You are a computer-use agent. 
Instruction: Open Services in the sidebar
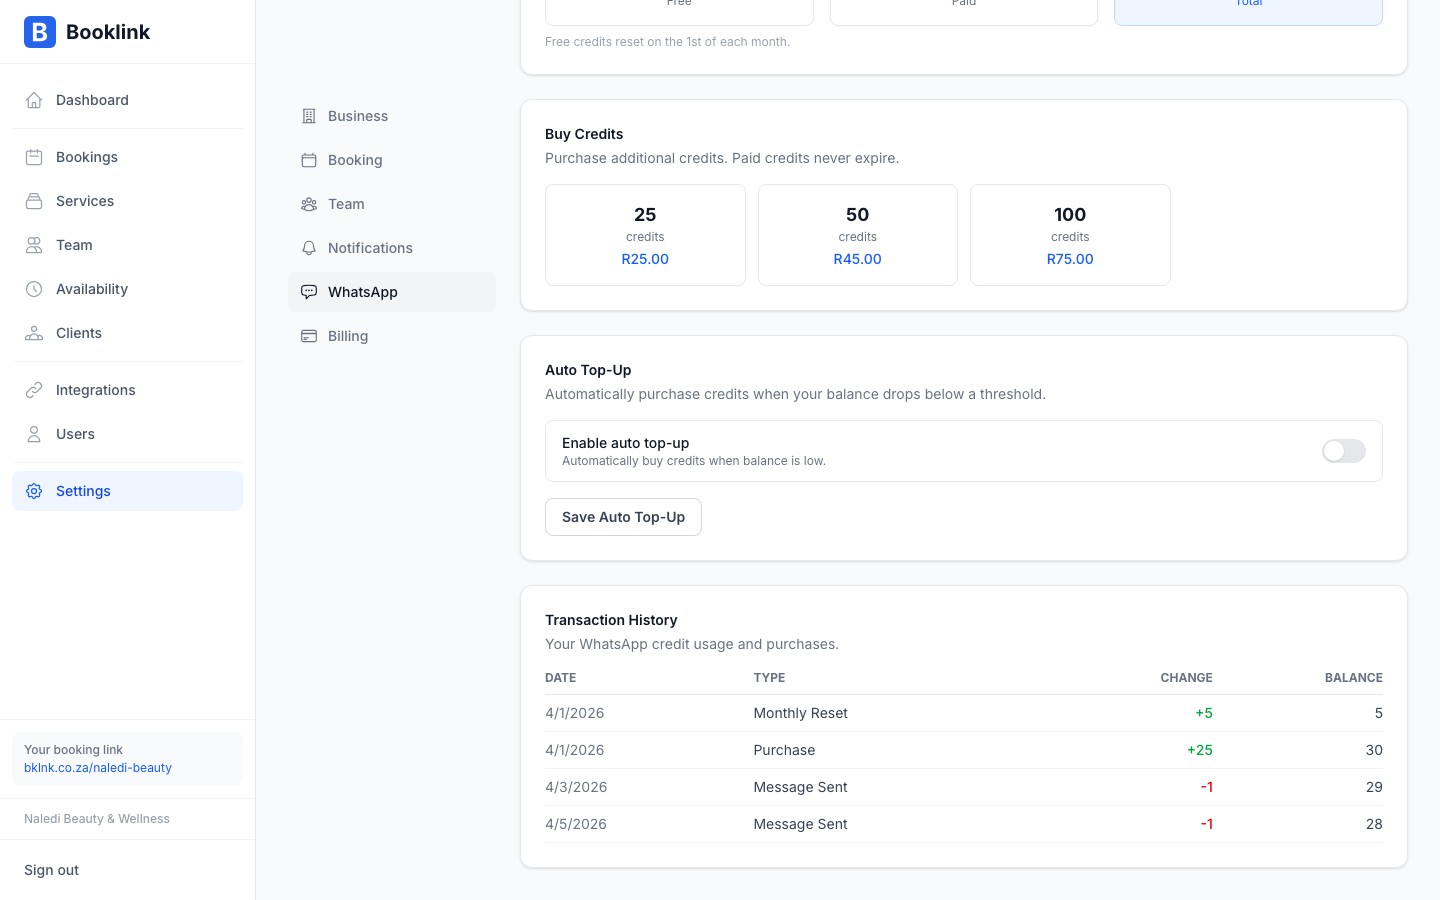[85, 201]
